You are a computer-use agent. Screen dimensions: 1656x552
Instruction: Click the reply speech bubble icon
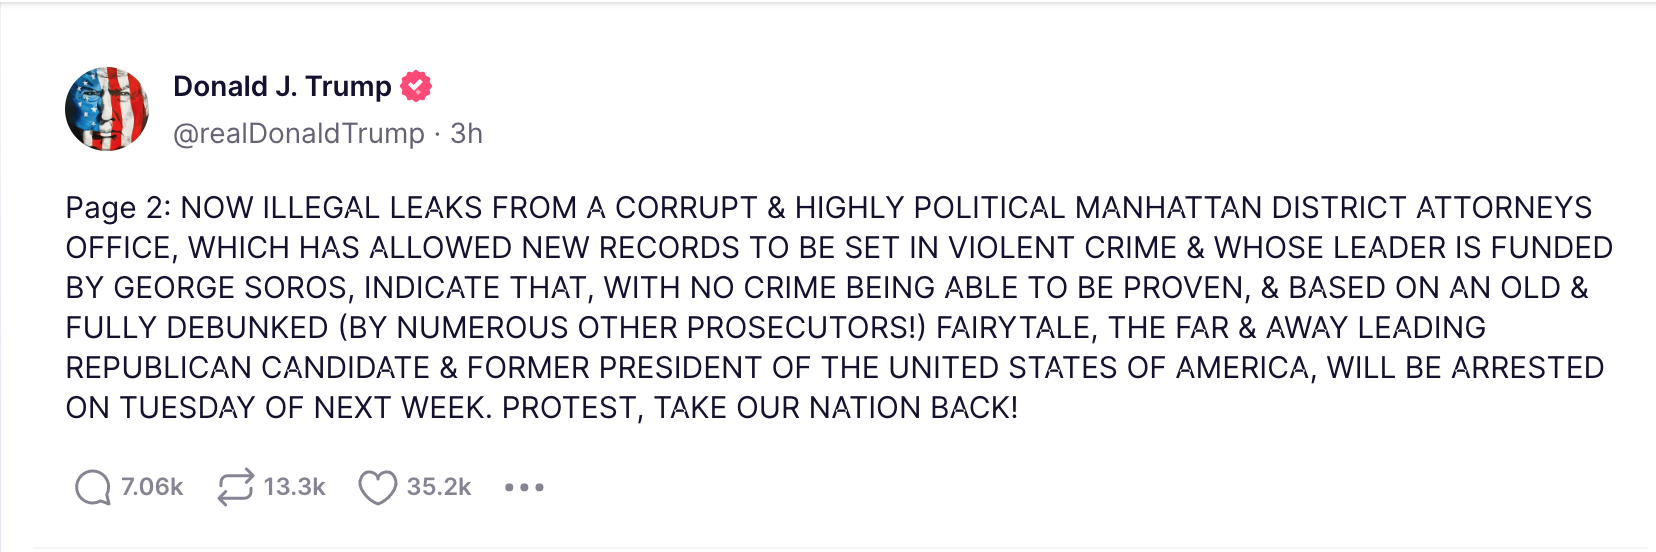(93, 488)
